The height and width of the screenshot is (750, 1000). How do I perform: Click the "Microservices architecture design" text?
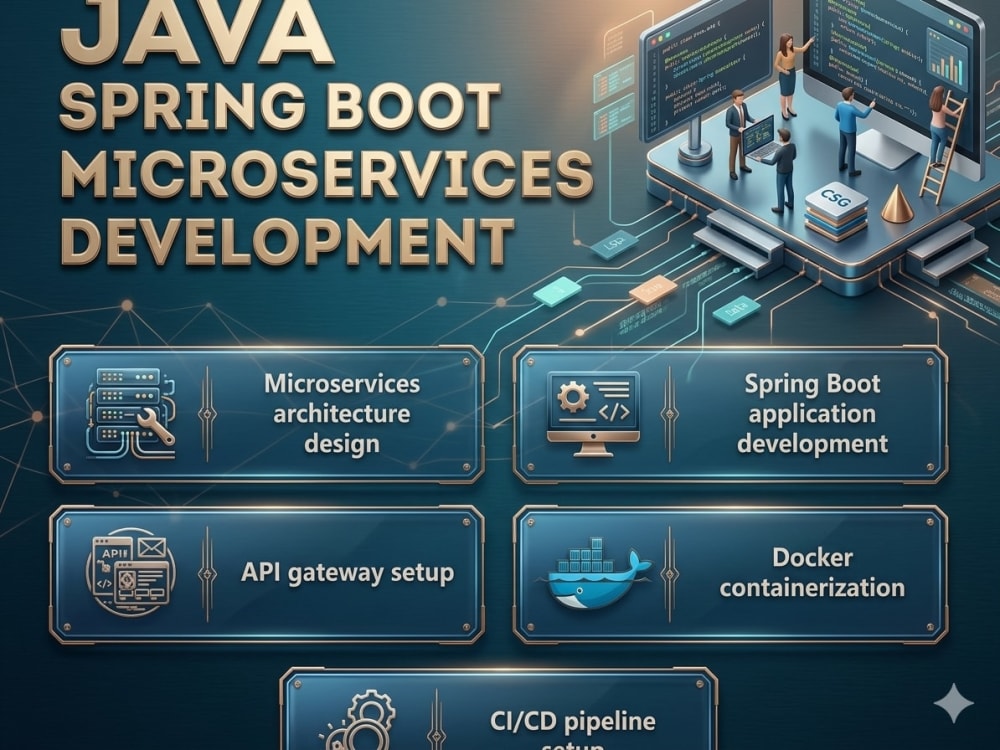[x=342, y=413]
